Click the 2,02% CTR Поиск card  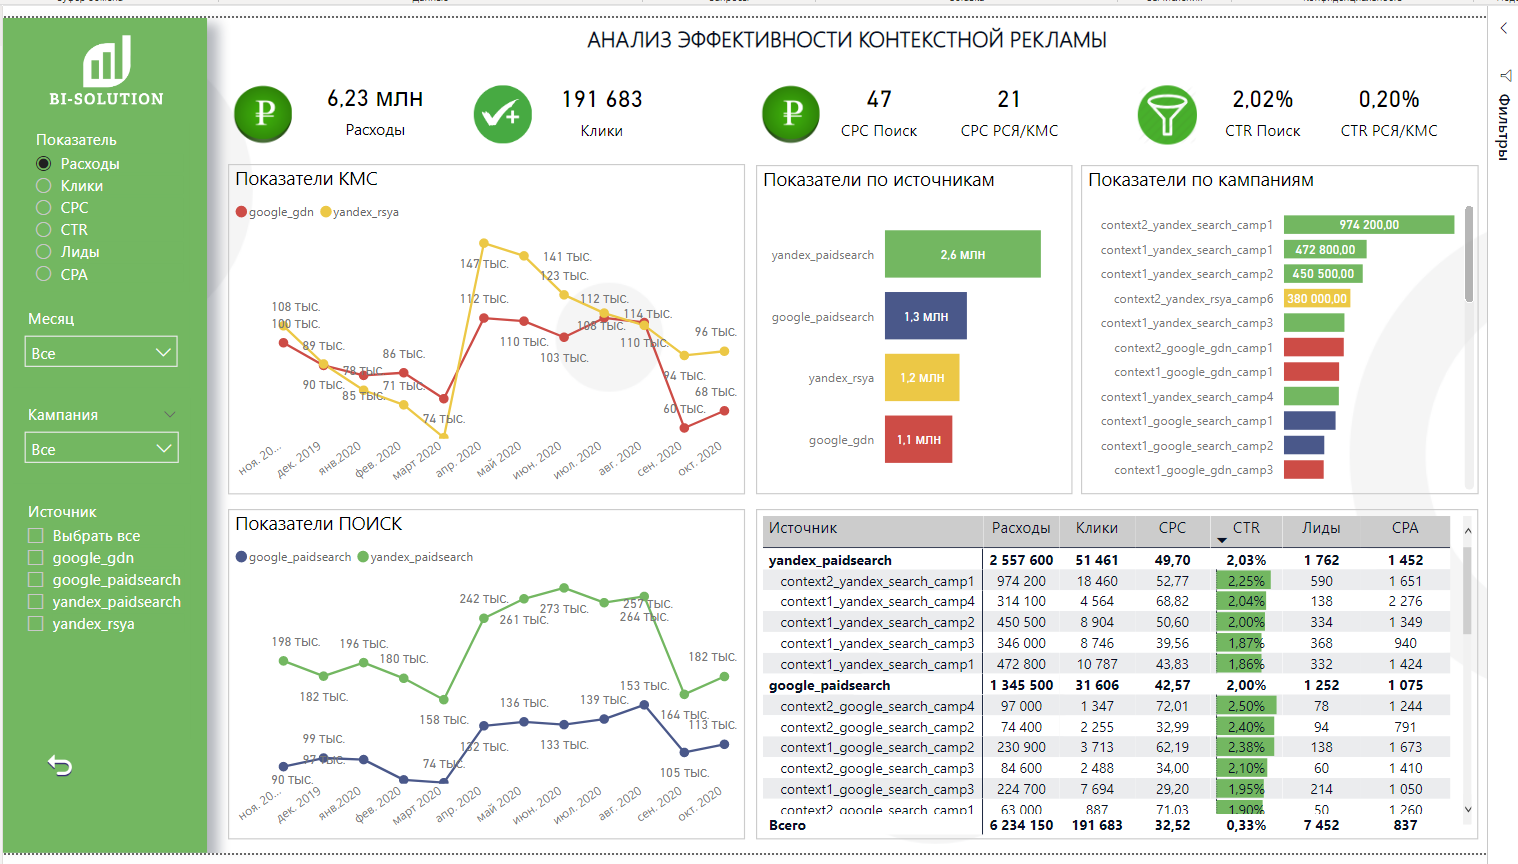pos(1263,112)
